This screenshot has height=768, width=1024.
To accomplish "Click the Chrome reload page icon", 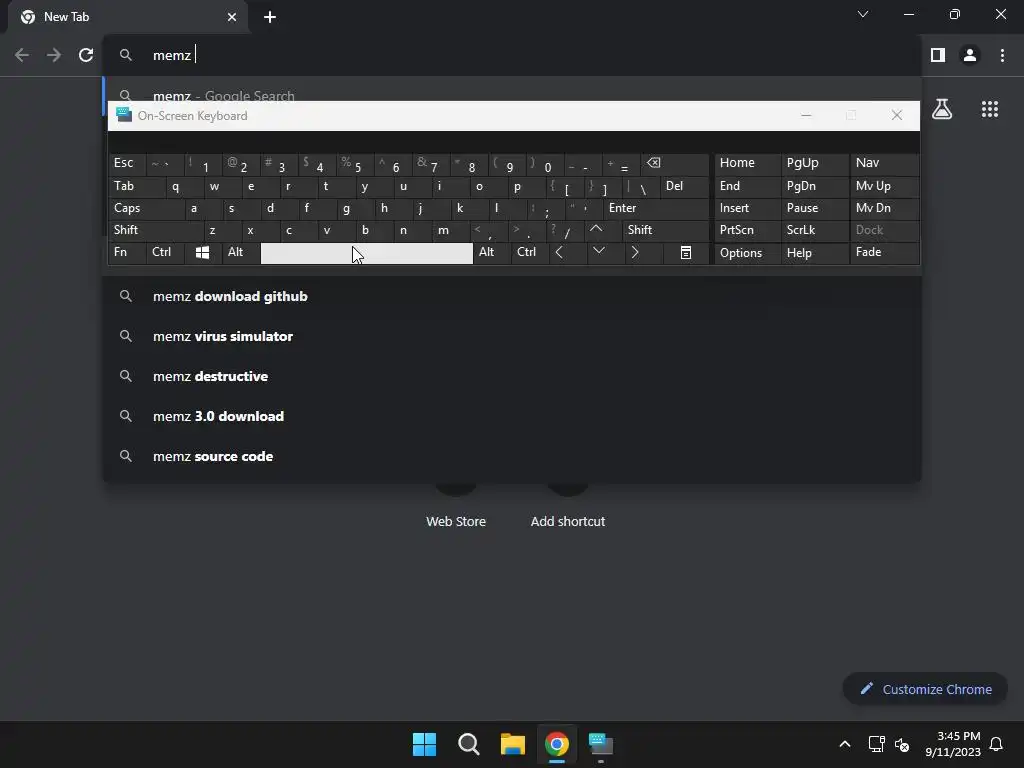I will pyautogui.click(x=86, y=55).
